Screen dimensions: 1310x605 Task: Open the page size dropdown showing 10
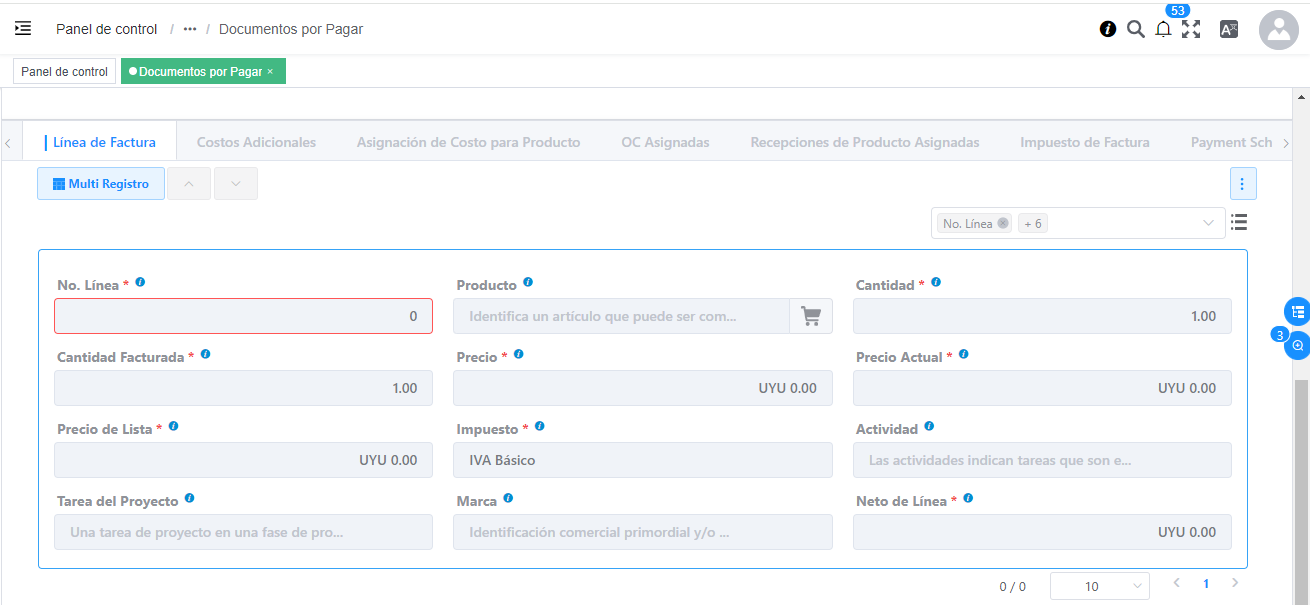coord(1099,586)
